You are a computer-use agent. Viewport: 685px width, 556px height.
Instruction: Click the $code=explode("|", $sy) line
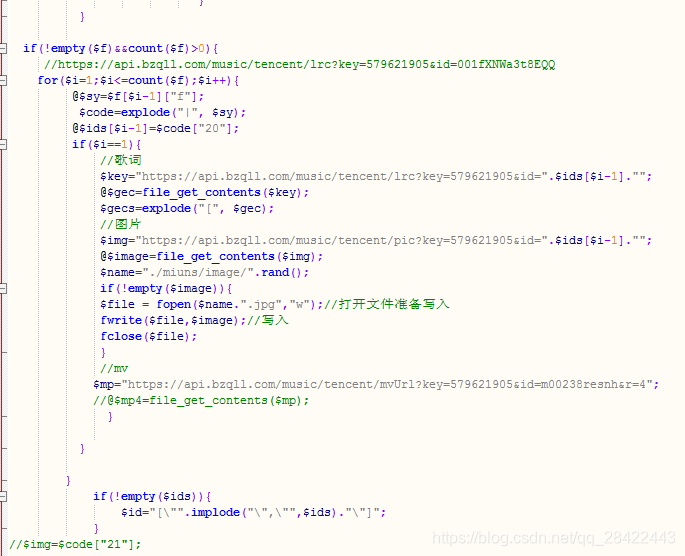163,113
